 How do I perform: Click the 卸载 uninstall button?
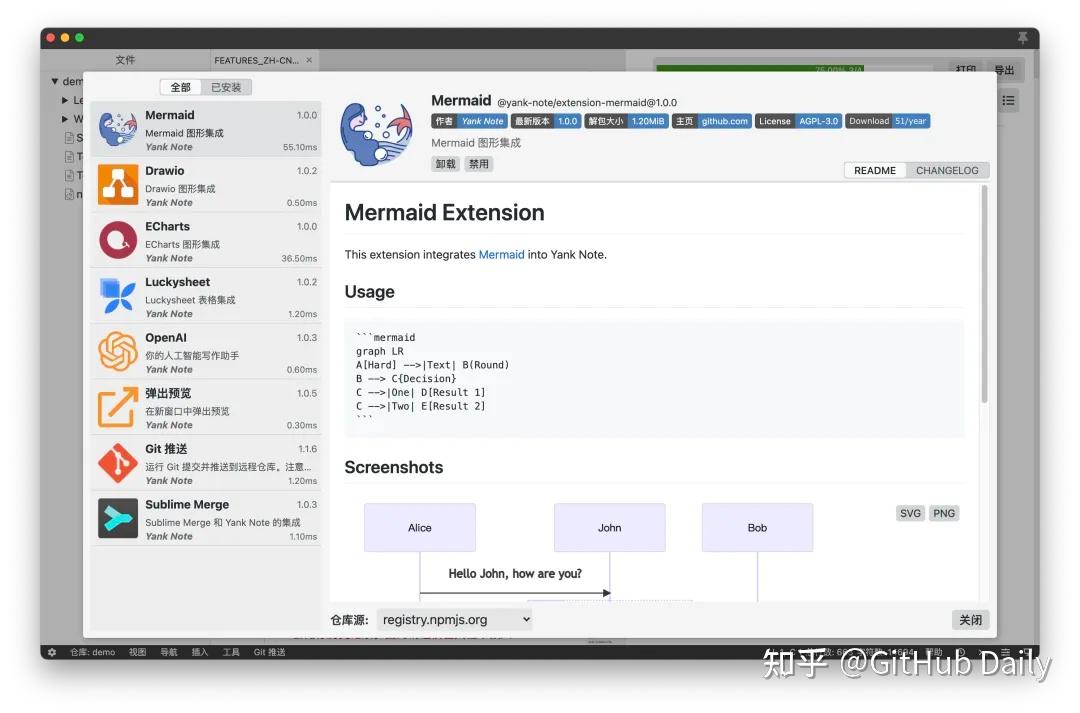coord(446,164)
